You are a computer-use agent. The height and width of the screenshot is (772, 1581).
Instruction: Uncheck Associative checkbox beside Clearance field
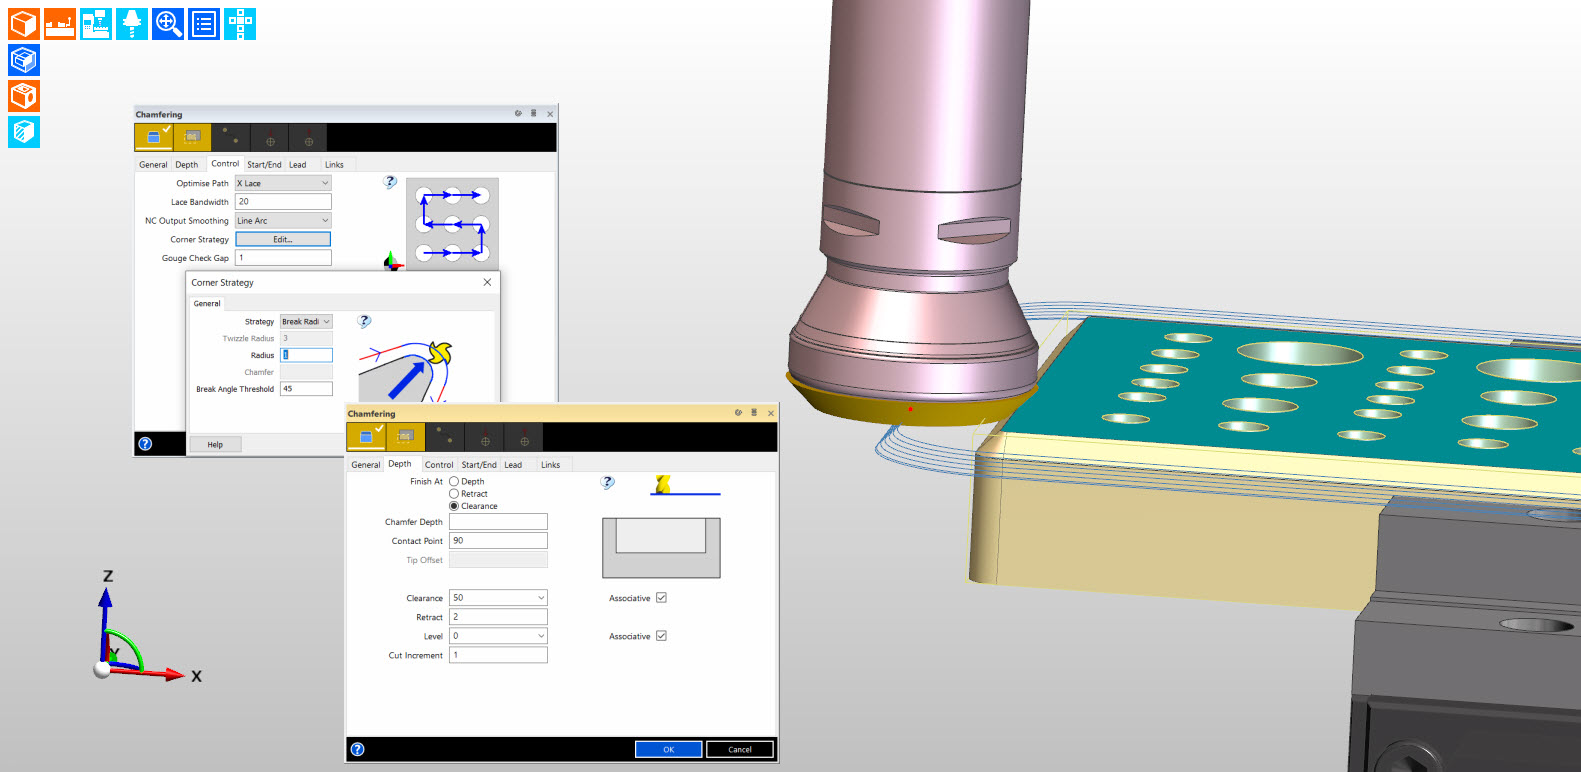(x=661, y=598)
